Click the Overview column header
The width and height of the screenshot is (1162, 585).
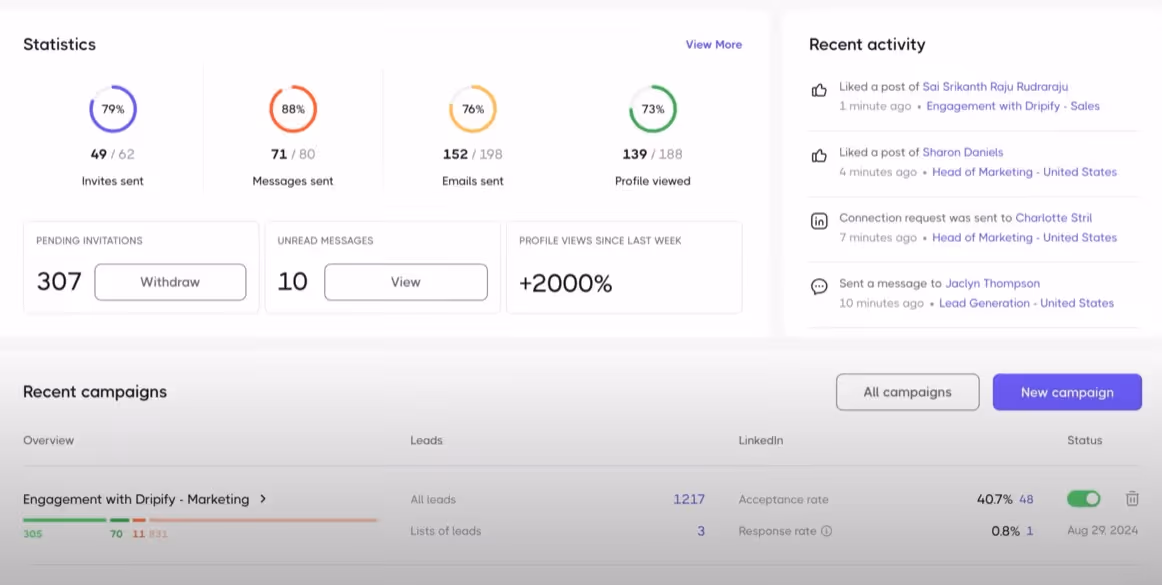[x=49, y=440]
